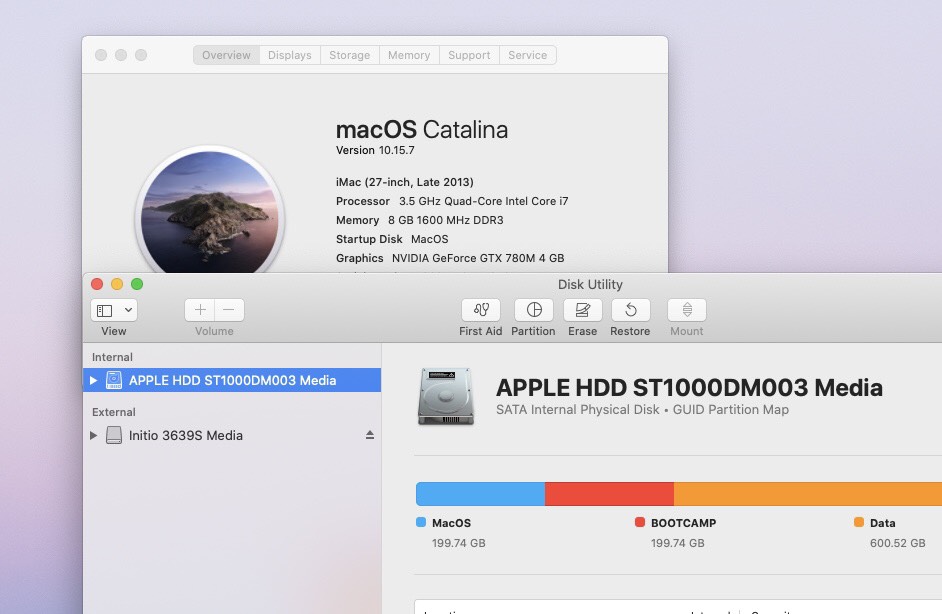Click the 600.52 GB size value
The image size is (942, 614).
point(898,543)
